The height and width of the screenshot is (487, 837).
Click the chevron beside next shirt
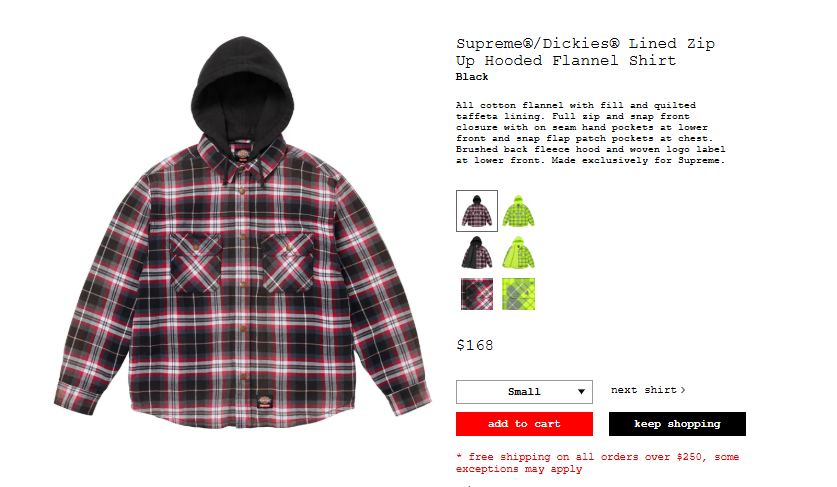point(683,390)
